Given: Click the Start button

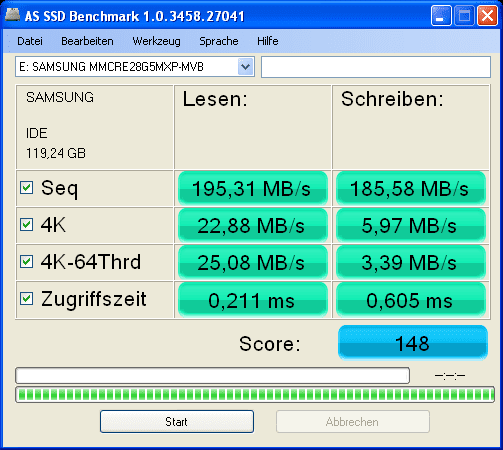Looking at the screenshot, I should click(177, 422).
